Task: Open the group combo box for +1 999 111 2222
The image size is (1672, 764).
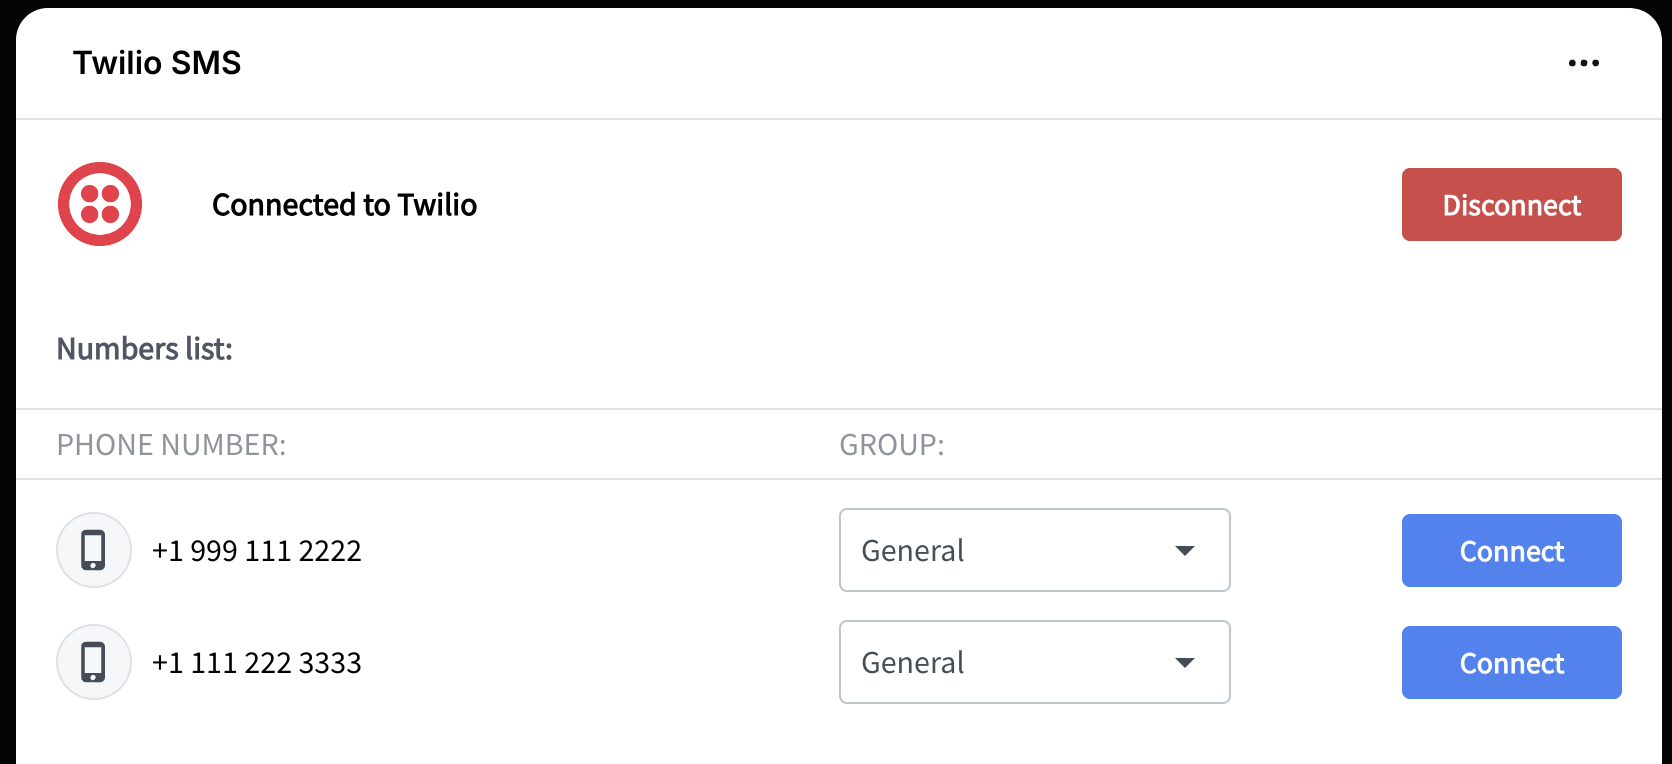Action: pyautogui.click(x=1034, y=550)
